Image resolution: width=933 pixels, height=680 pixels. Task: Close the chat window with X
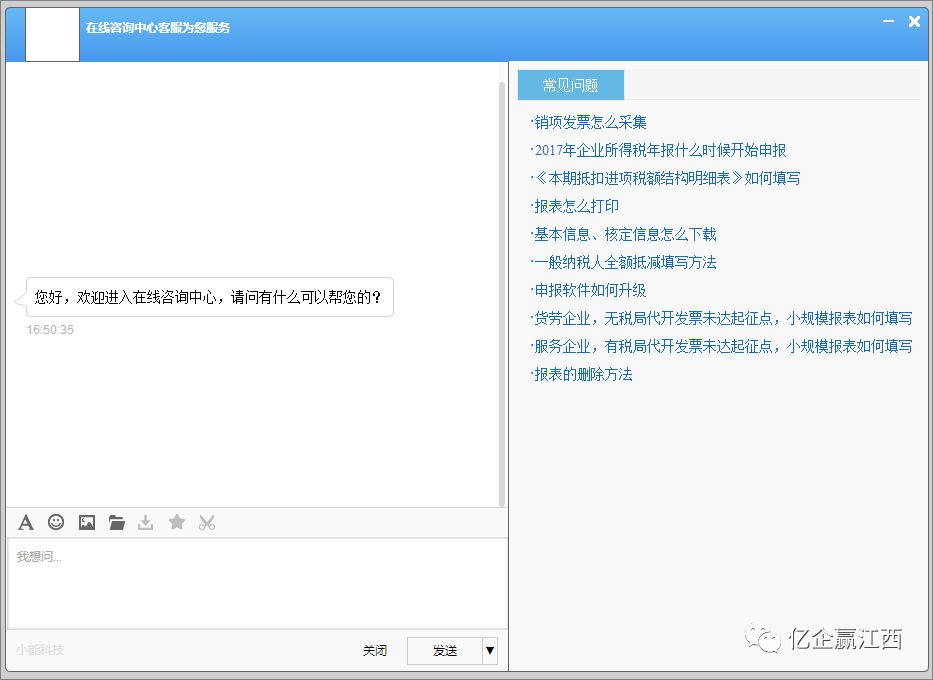(915, 21)
